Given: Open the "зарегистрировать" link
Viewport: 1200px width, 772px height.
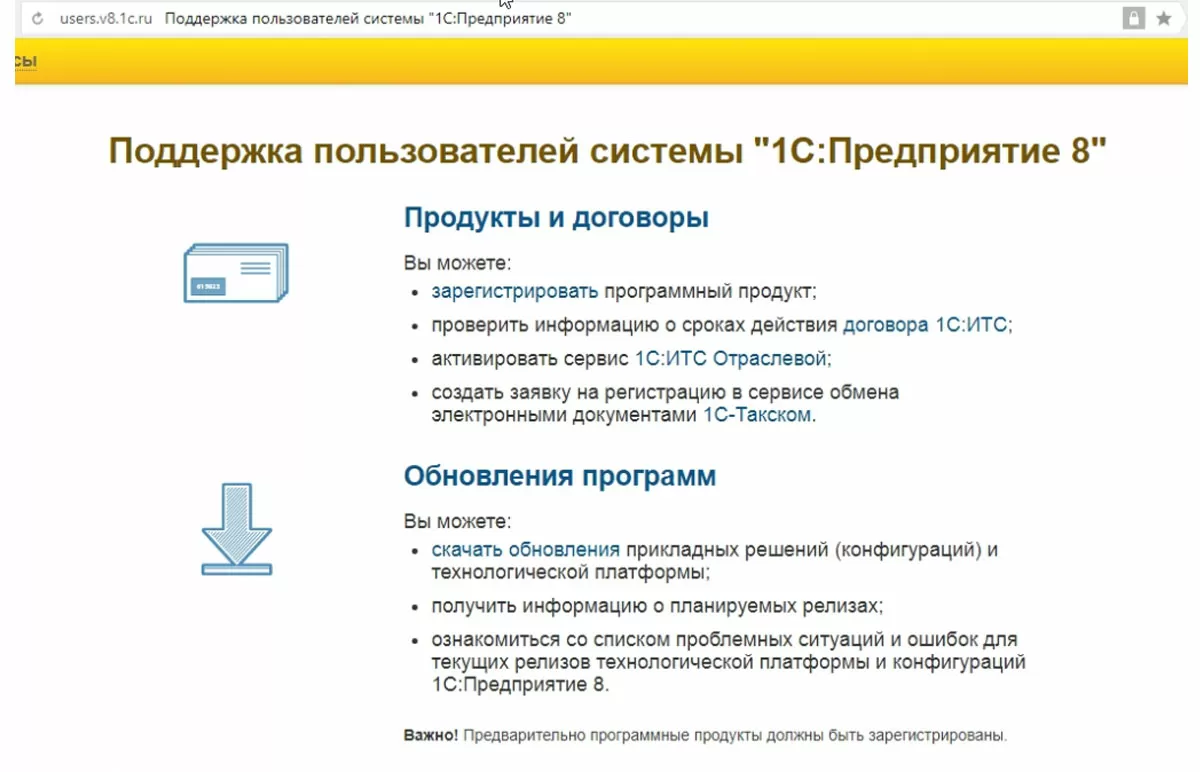Looking at the screenshot, I should pos(515,292).
